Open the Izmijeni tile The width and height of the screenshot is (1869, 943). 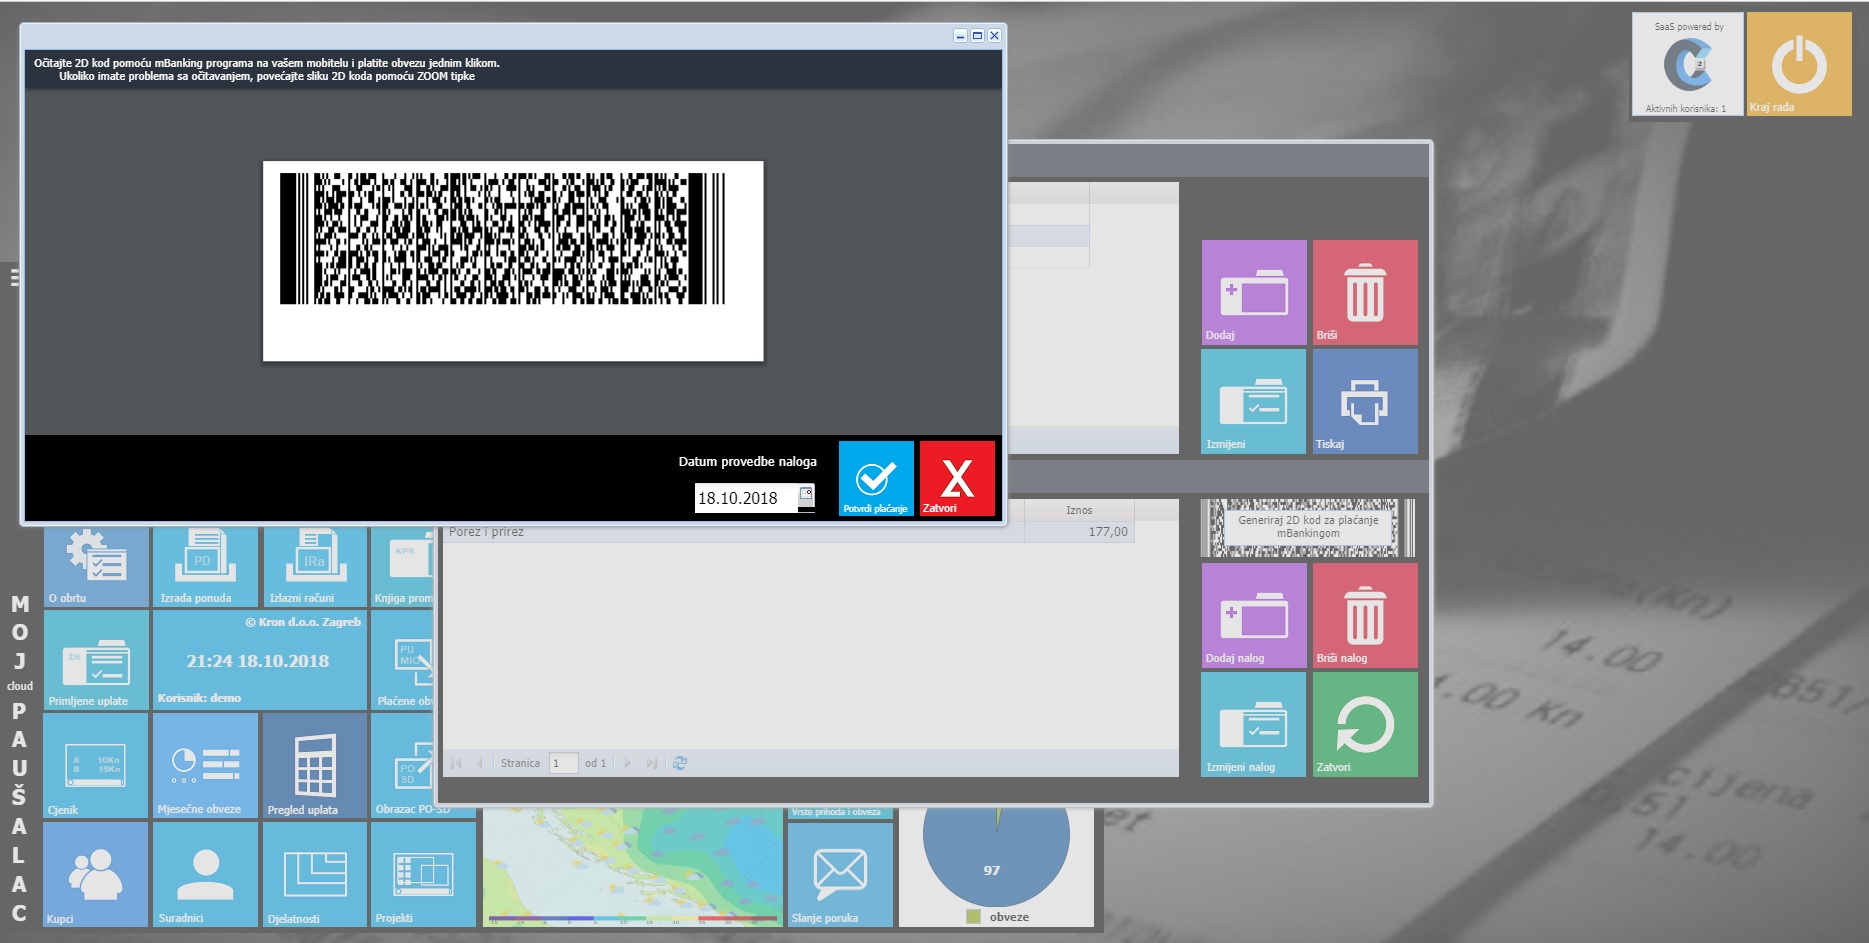tap(1254, 401)
